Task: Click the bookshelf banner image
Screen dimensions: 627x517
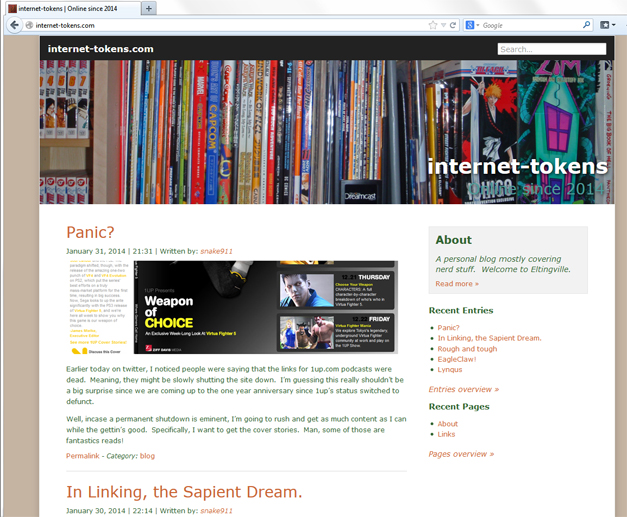Action: click(x=327, y=132)
